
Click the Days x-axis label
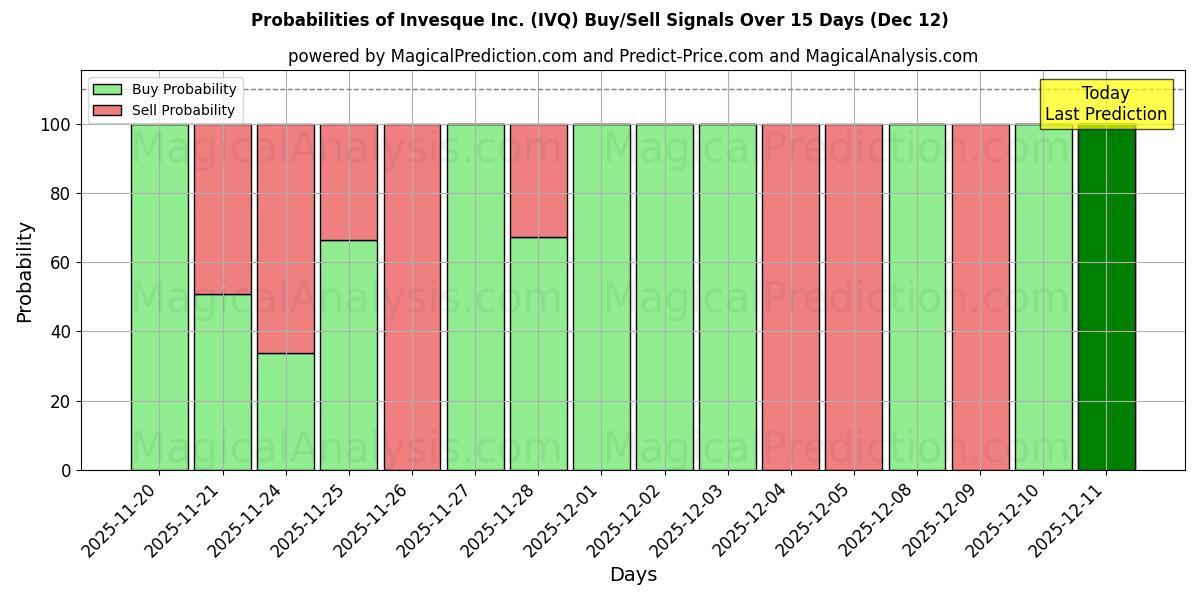[634, 575]
